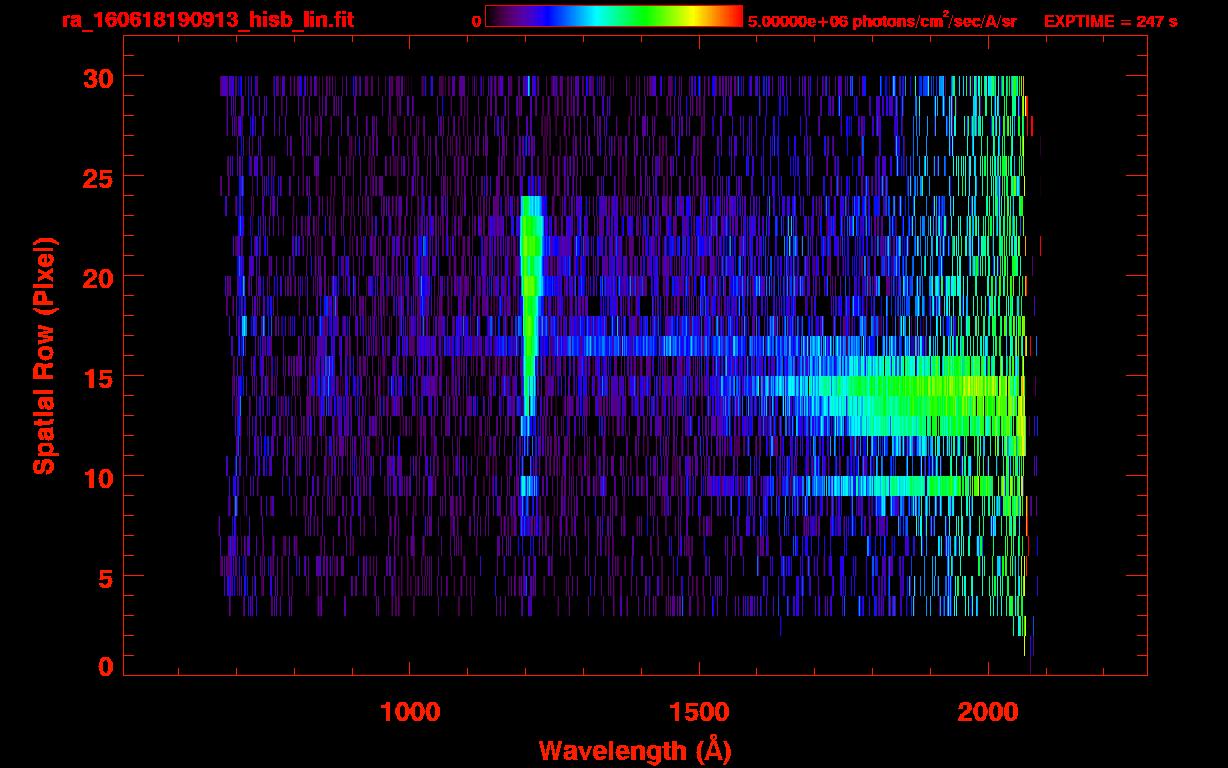
Task: Click the 1000 wavelength tick label
Action: (410, 712)
